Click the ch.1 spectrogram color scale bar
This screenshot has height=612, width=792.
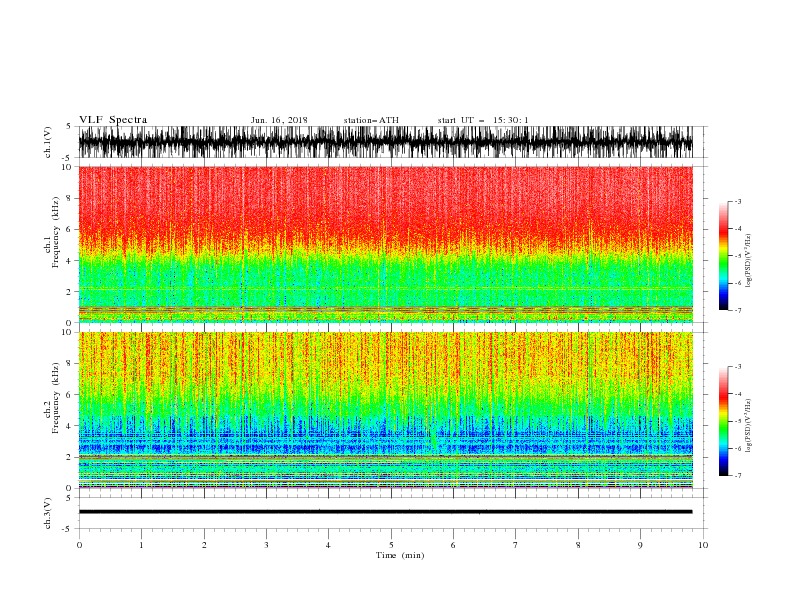click(x=723, y=256)
